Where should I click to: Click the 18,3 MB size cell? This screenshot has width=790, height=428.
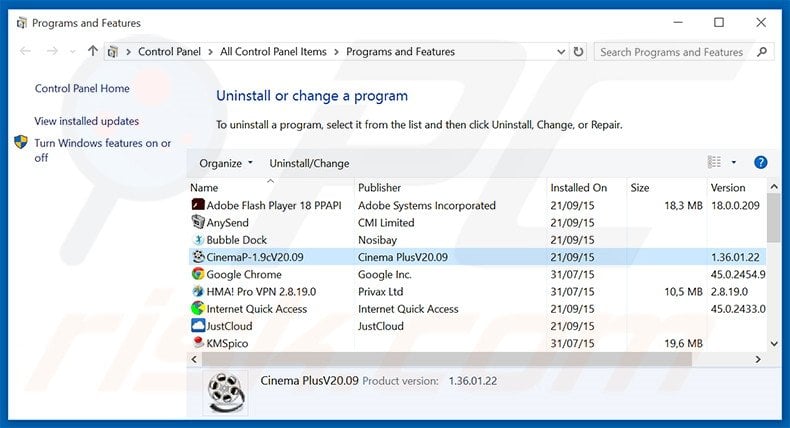pyautogui.click(x=683, y=205)
